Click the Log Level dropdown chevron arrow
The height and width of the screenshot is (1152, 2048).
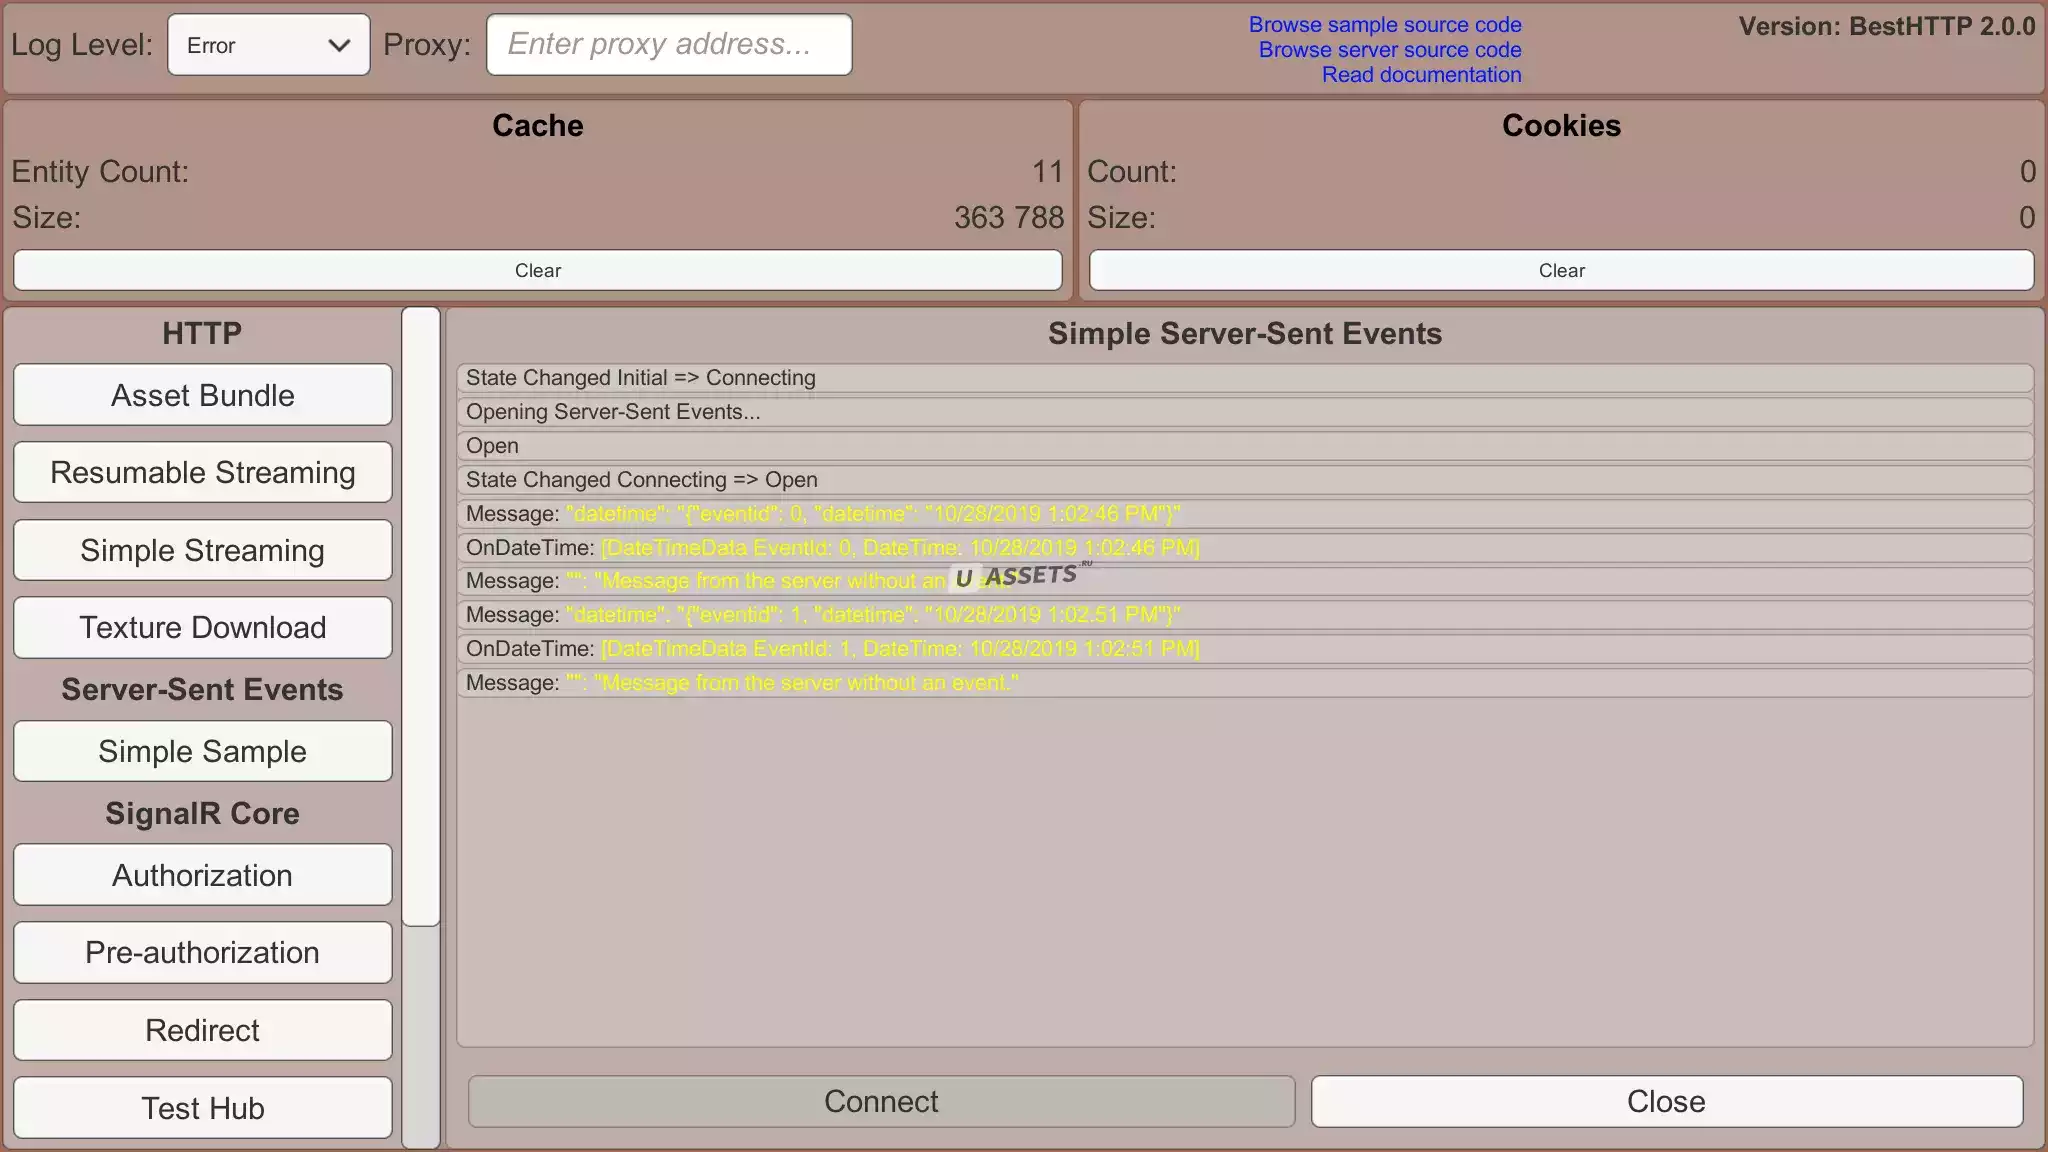[x=339, y=45]
